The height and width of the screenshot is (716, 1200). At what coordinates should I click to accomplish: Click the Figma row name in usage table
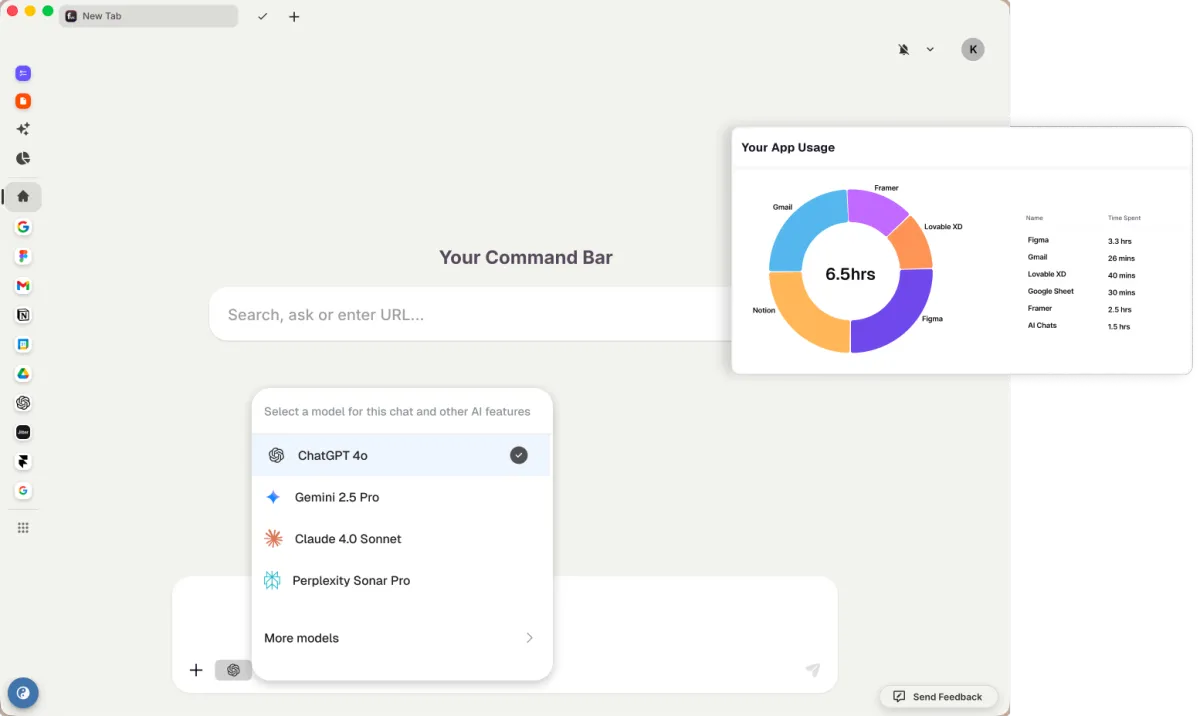(1038, 240)
